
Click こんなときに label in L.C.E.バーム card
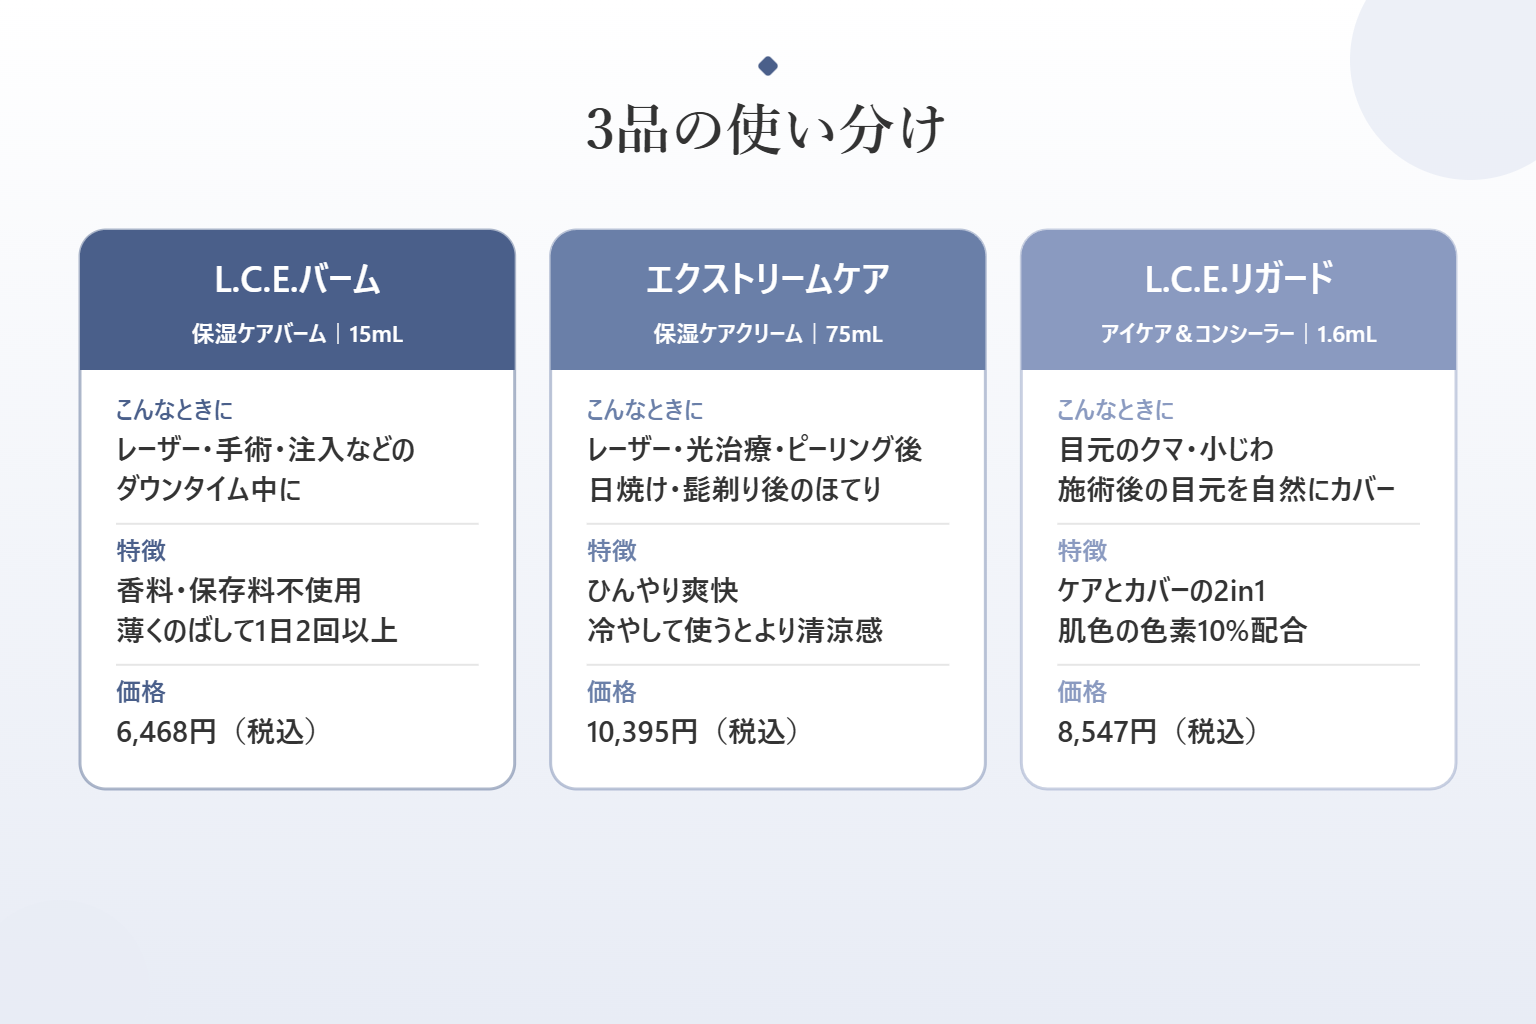pyautogui.click(x=174, y=410)
